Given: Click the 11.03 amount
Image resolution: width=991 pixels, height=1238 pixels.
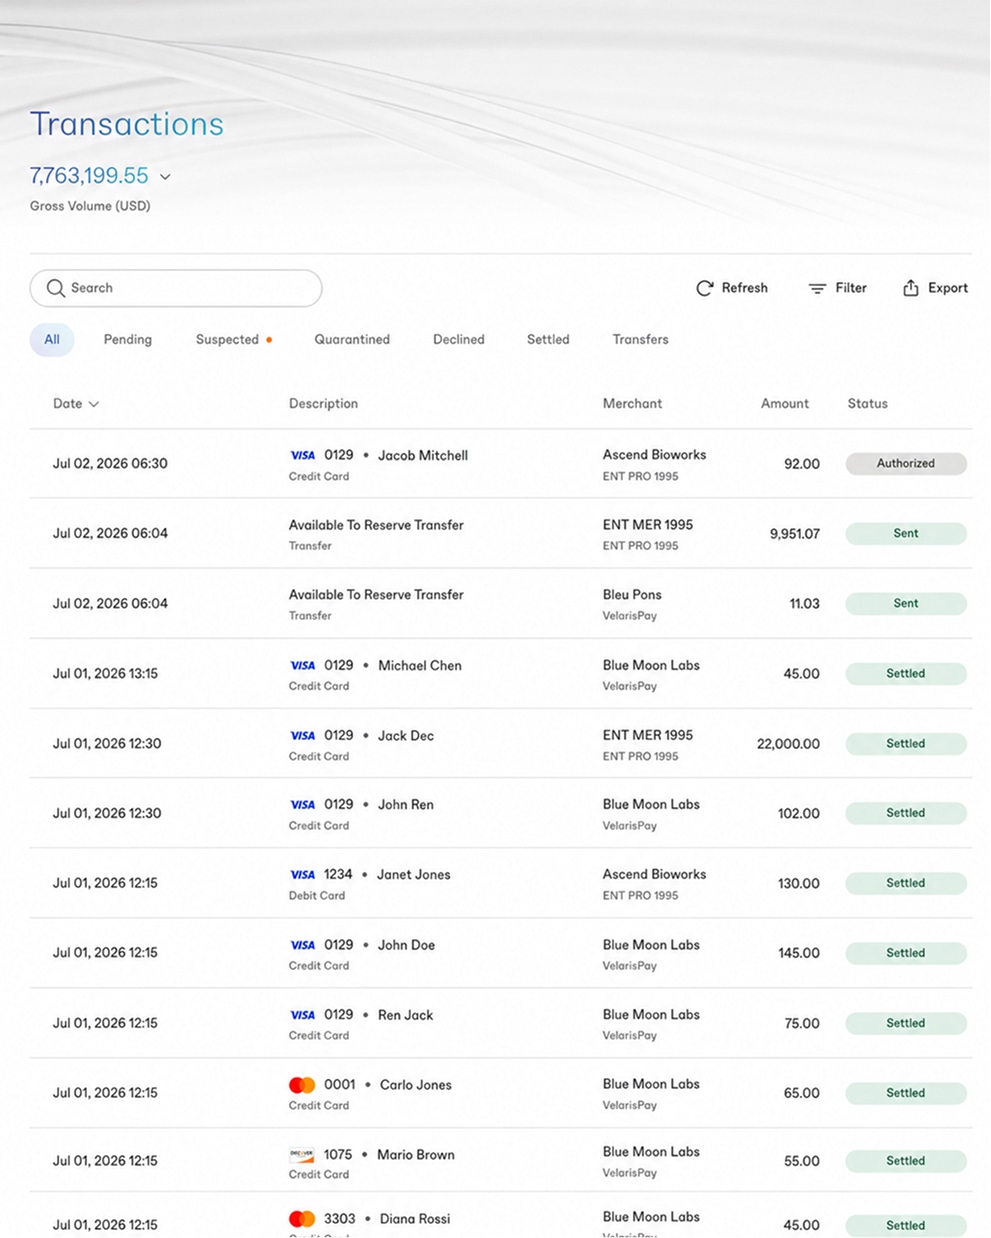Looking at the screenshot, I should pyautogui.click(x=805, y=604).
